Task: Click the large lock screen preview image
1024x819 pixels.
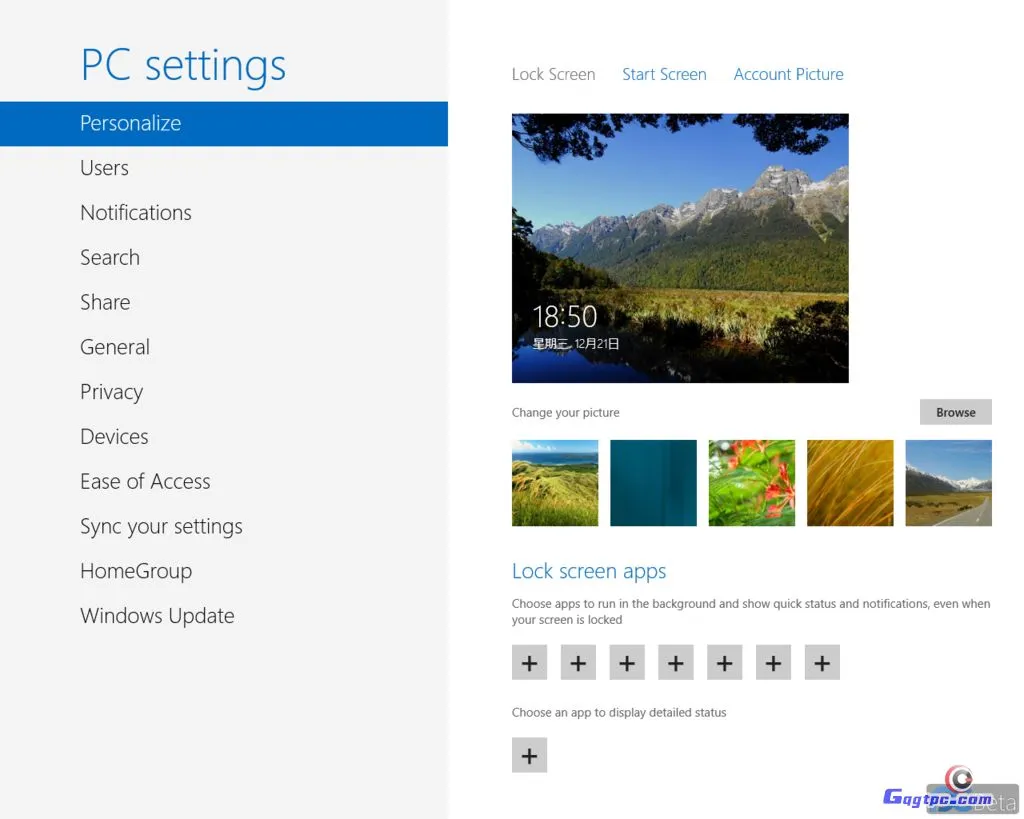Action: click(680, 247)
